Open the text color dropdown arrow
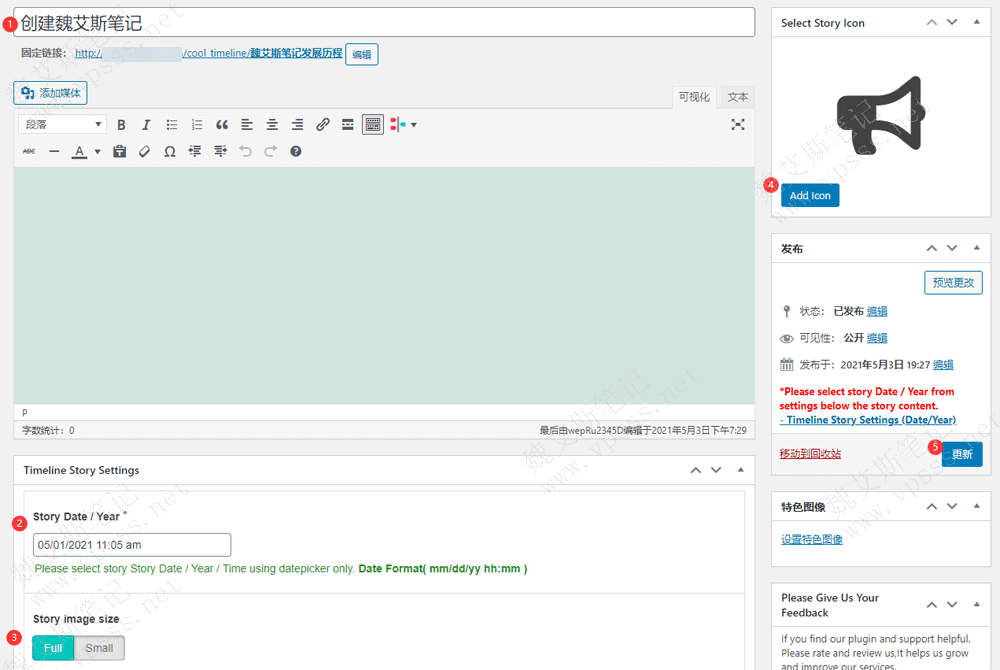1000x670 pixels. (x=97, y=152)
